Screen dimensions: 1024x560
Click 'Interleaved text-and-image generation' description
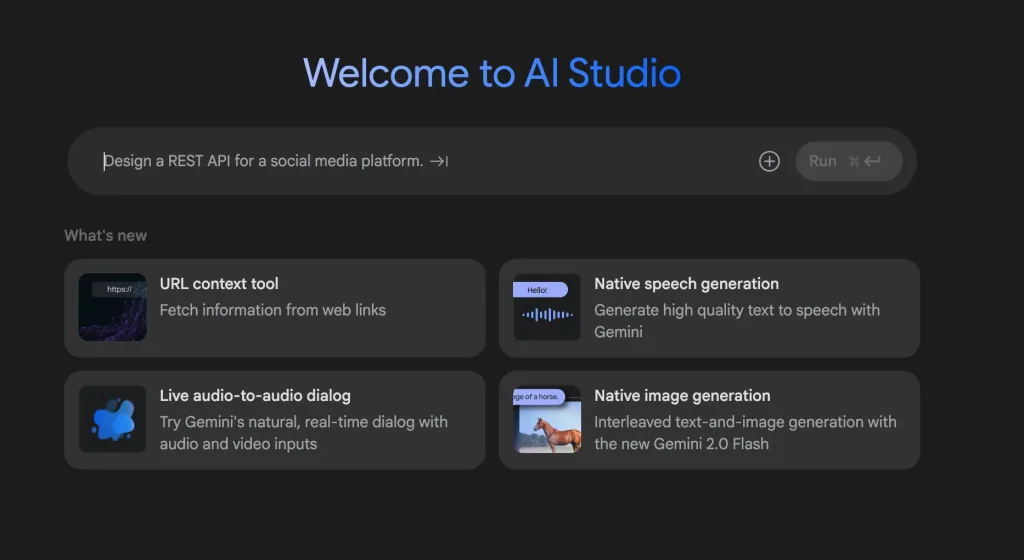tap(745, 433)
